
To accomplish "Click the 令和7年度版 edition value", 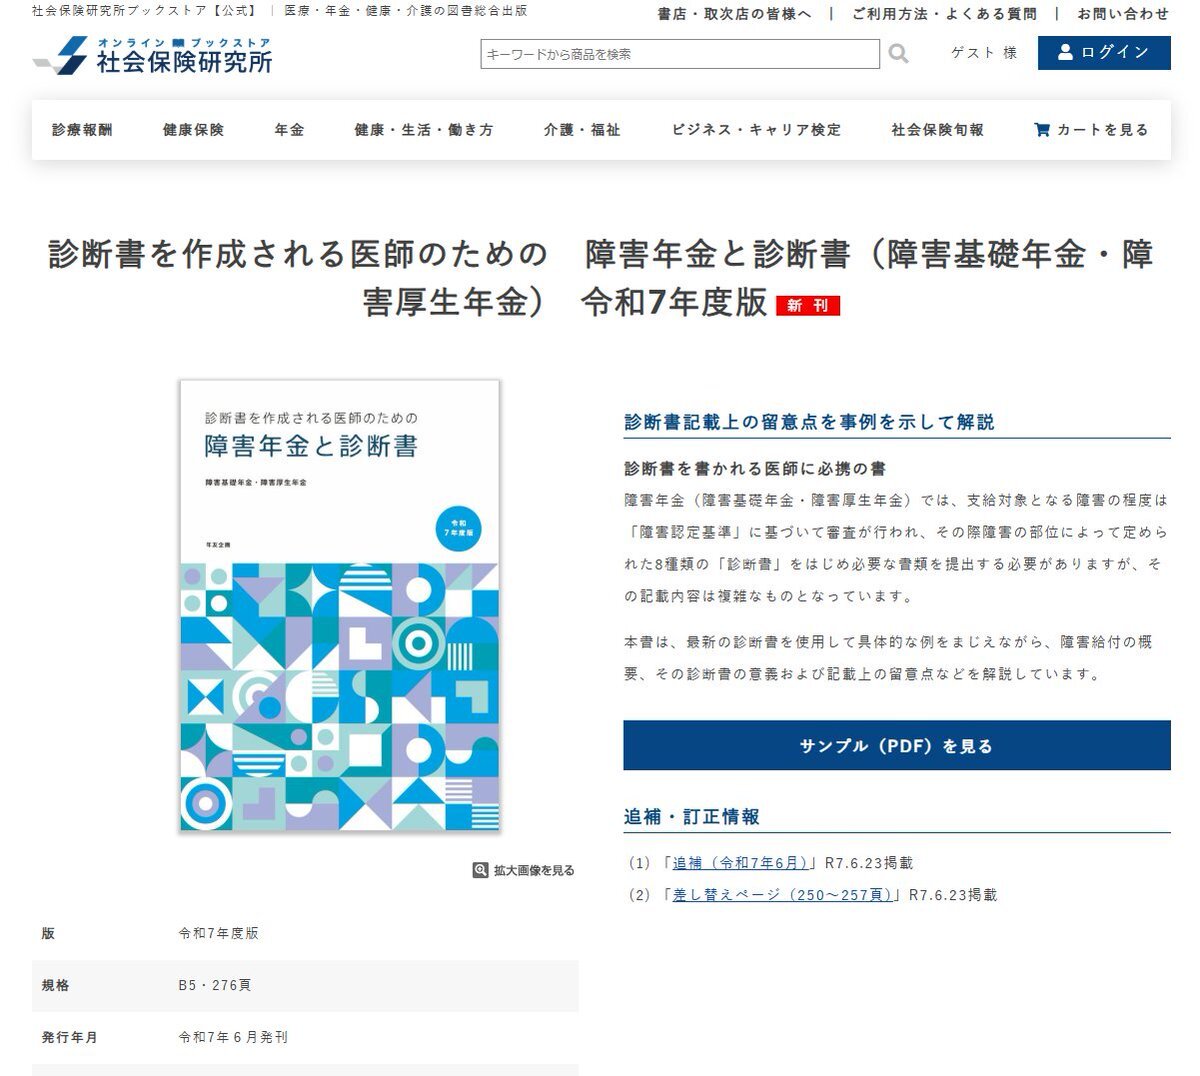I will [219, 933].
